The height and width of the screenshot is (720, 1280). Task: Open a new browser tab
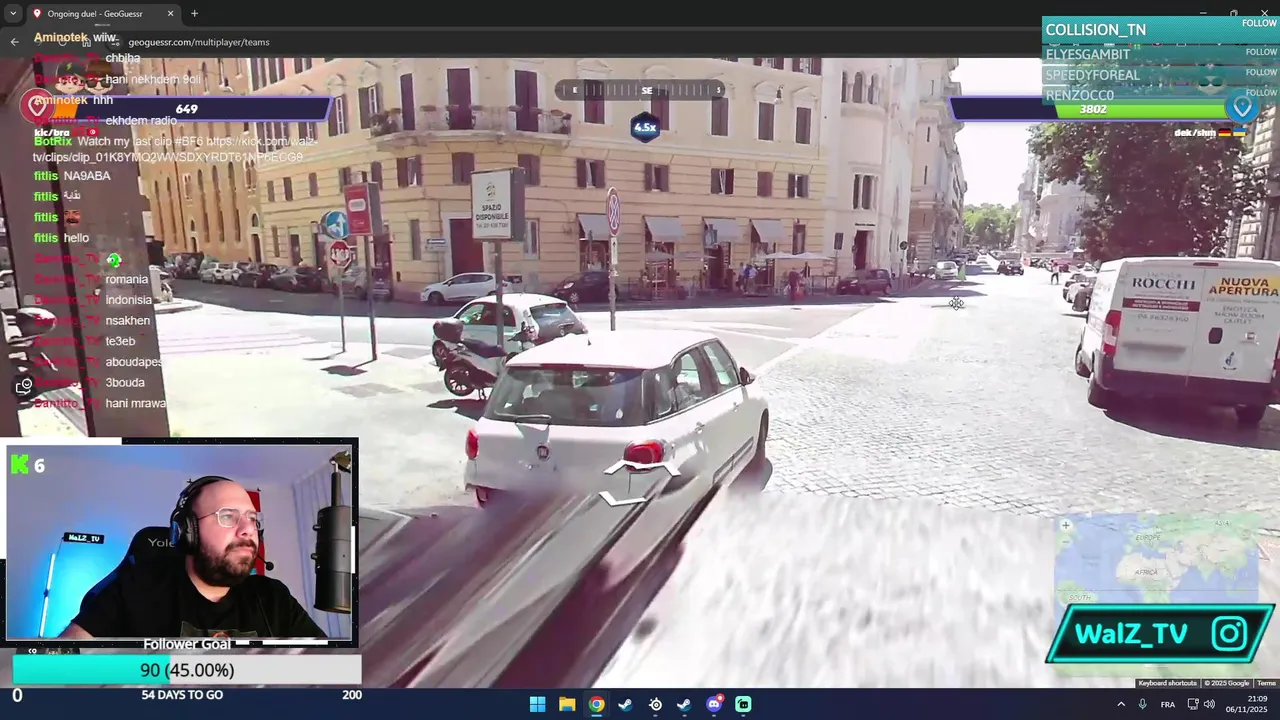click(x=194, y=14)
